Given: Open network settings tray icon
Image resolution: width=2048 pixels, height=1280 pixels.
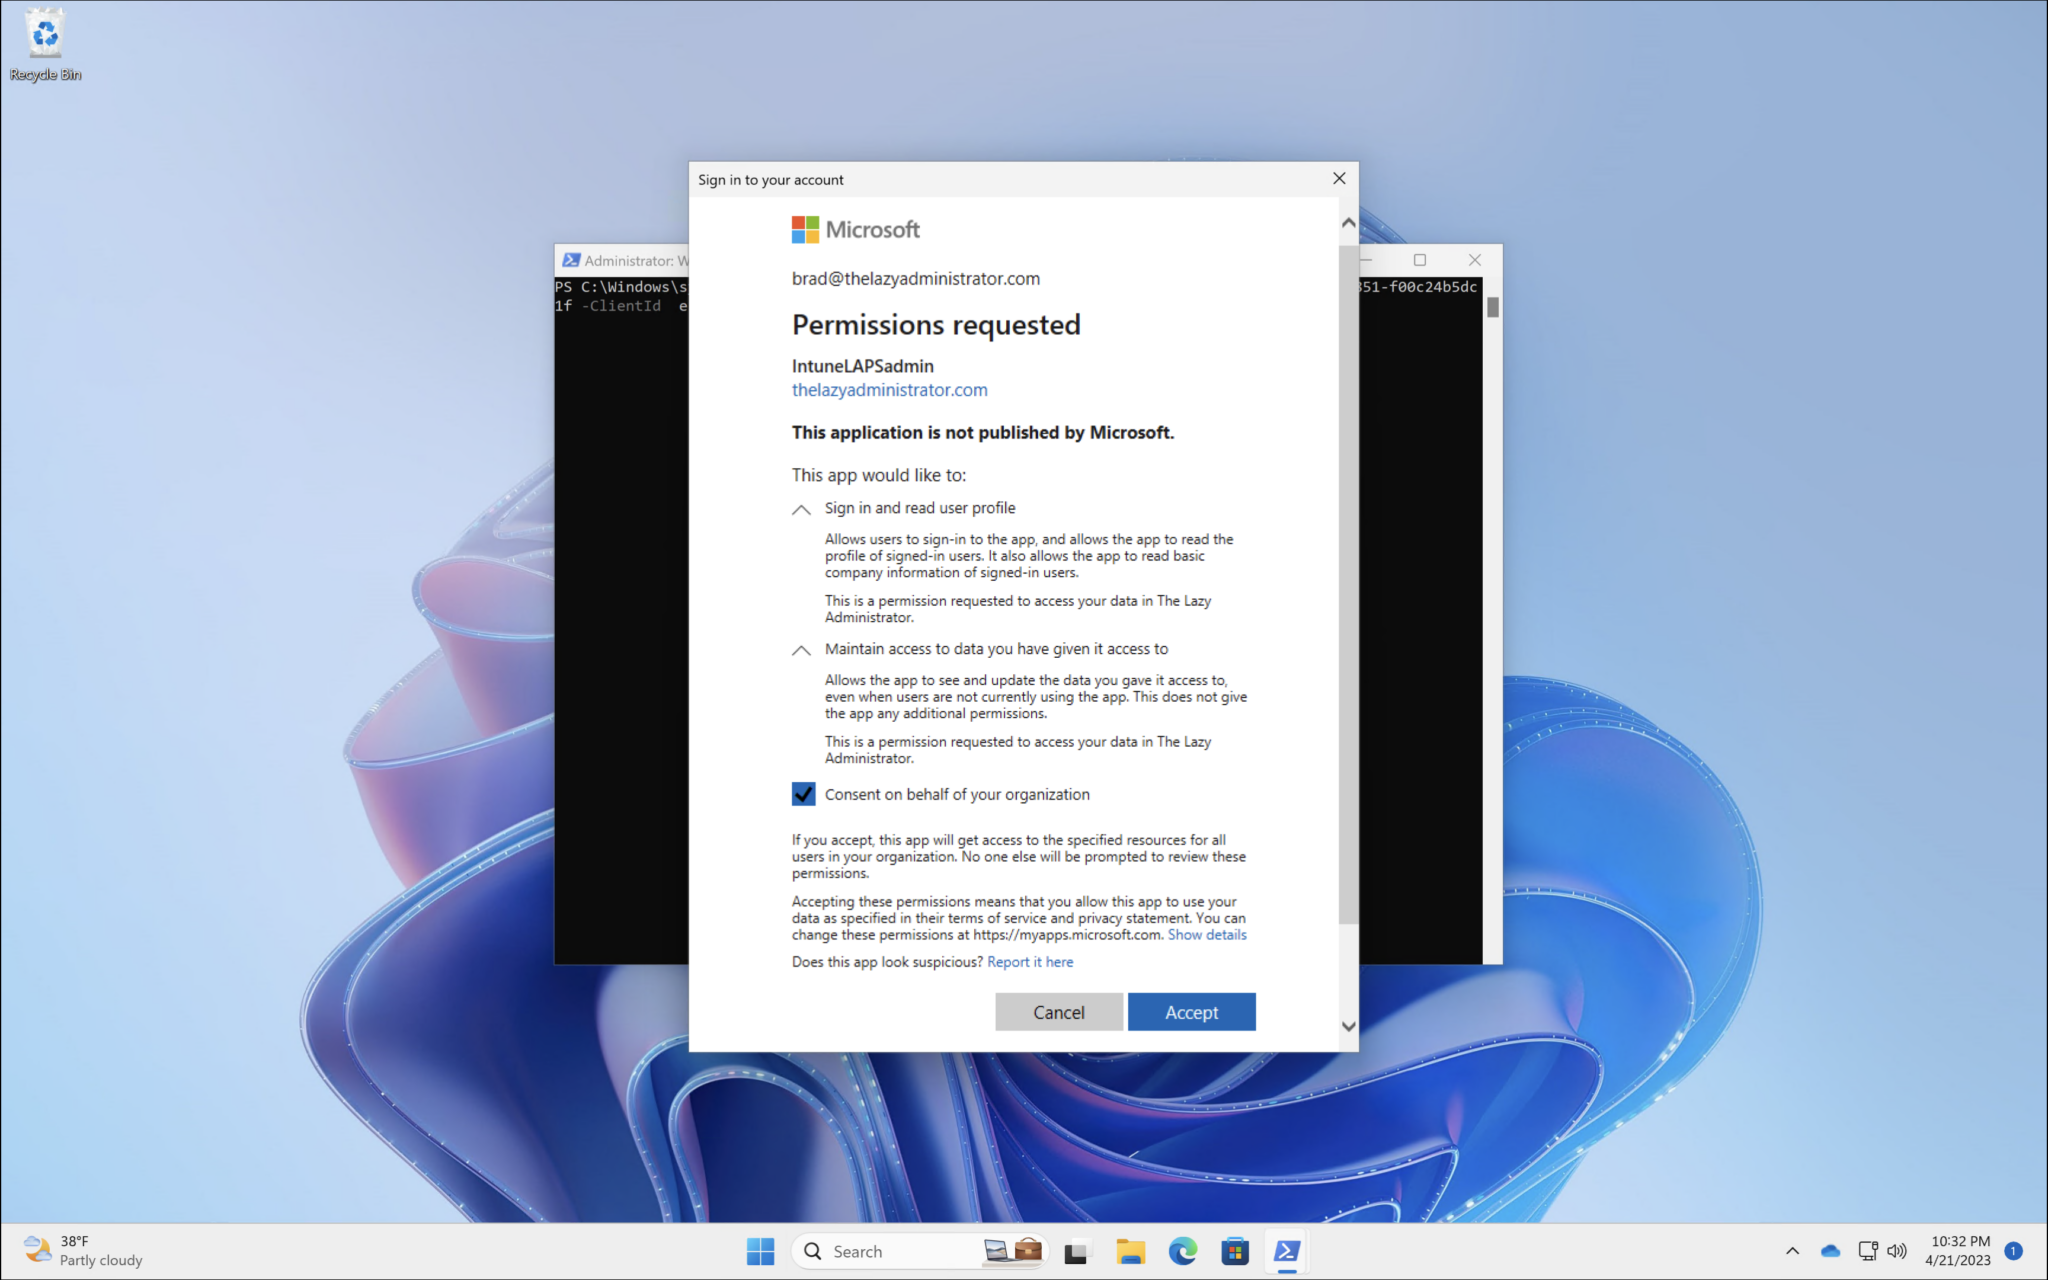Looking at the screenshot, I should pos(1867,1251).
